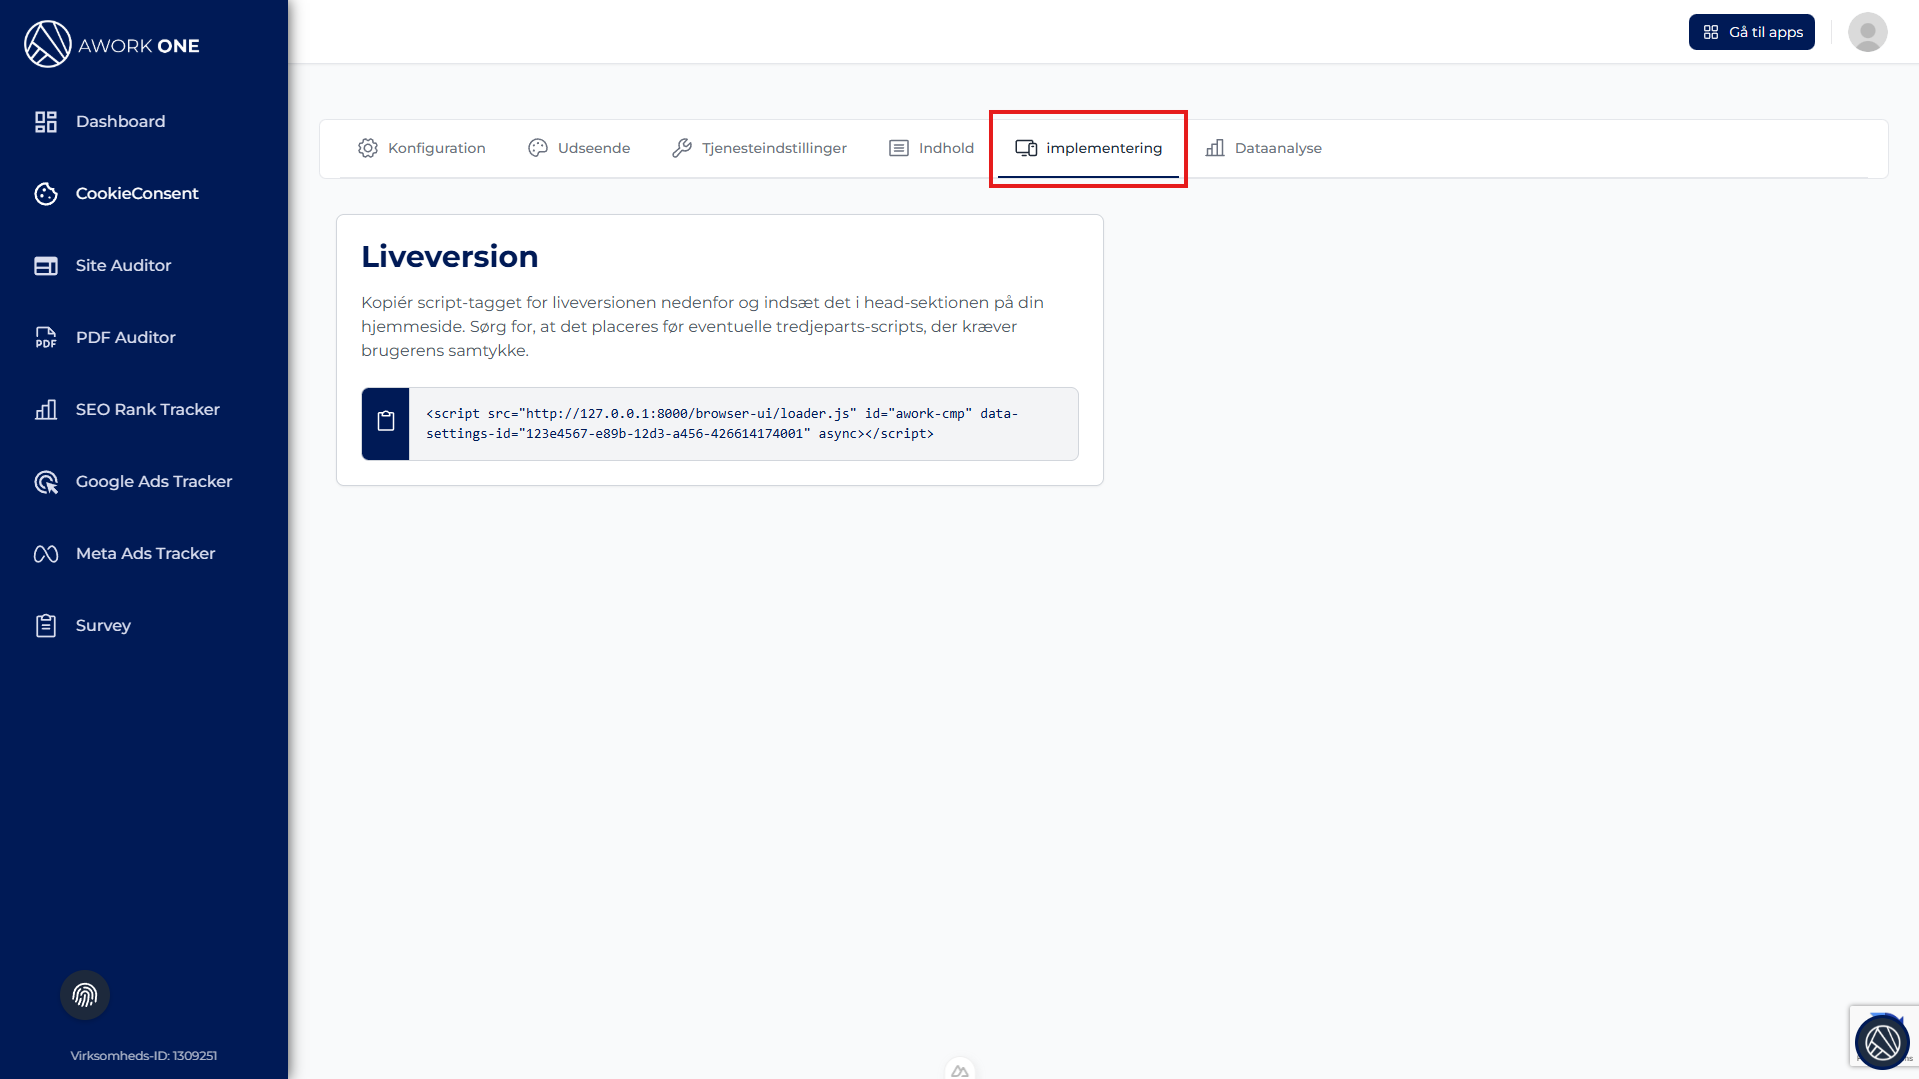Click the fingerprint icon in sidebar

85,995
